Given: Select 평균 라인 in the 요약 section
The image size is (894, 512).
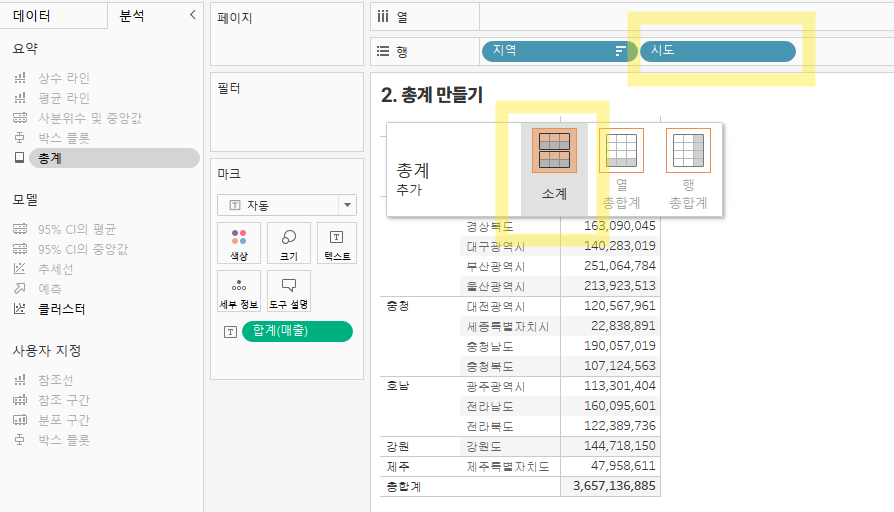Looking at the screenshot, I should tap(64, 98).
